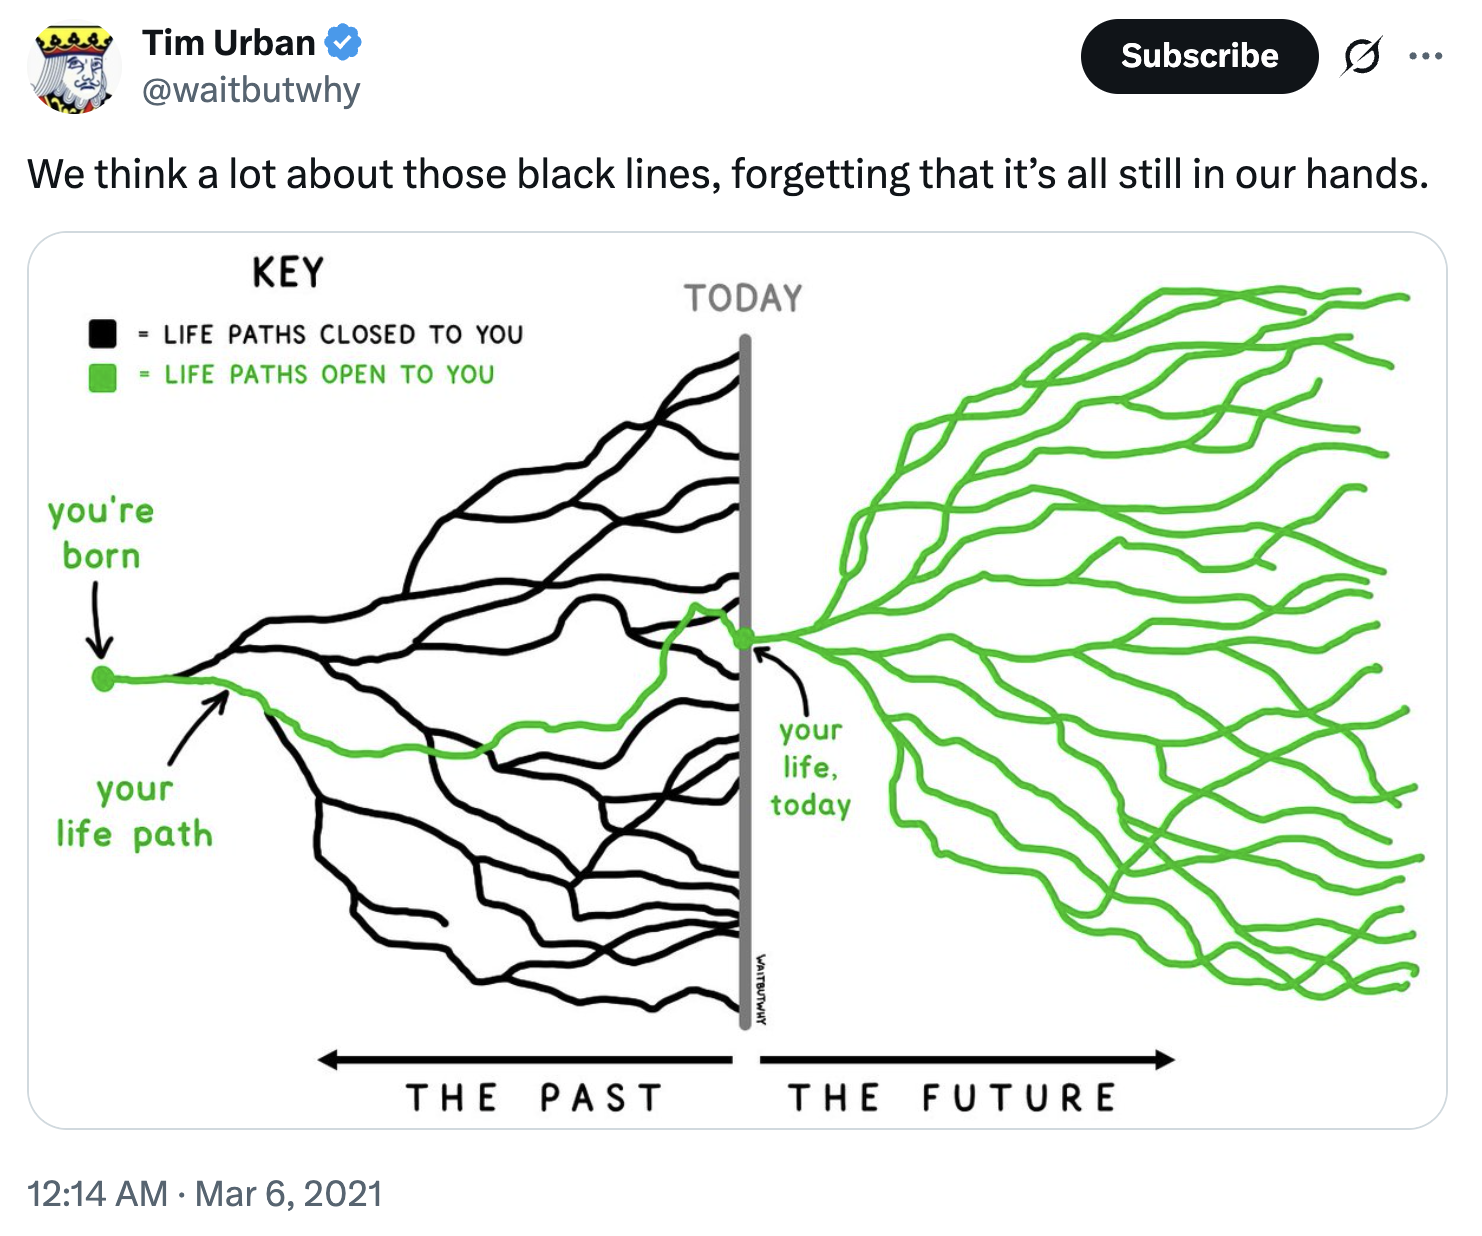Click the "your life path" label
This screenshot has width=1482, height=1236.
point(135,812)
